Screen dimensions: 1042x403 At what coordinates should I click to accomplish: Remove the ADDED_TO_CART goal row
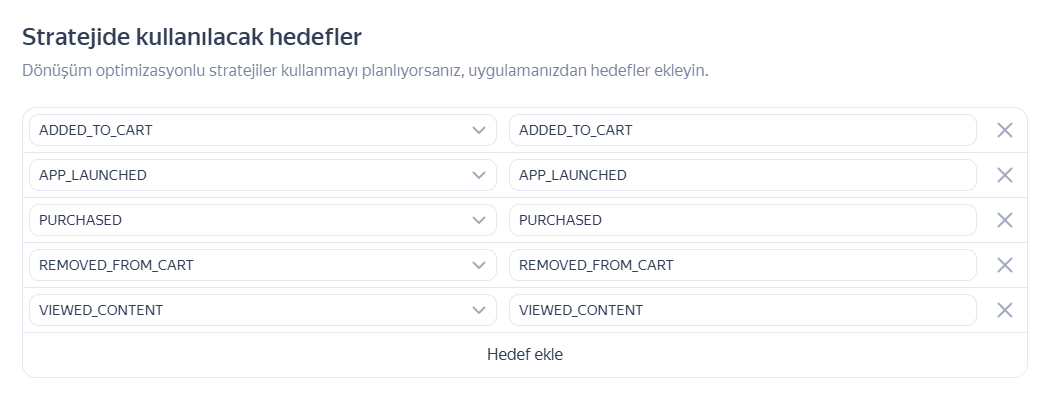(x=1005, y=130)
